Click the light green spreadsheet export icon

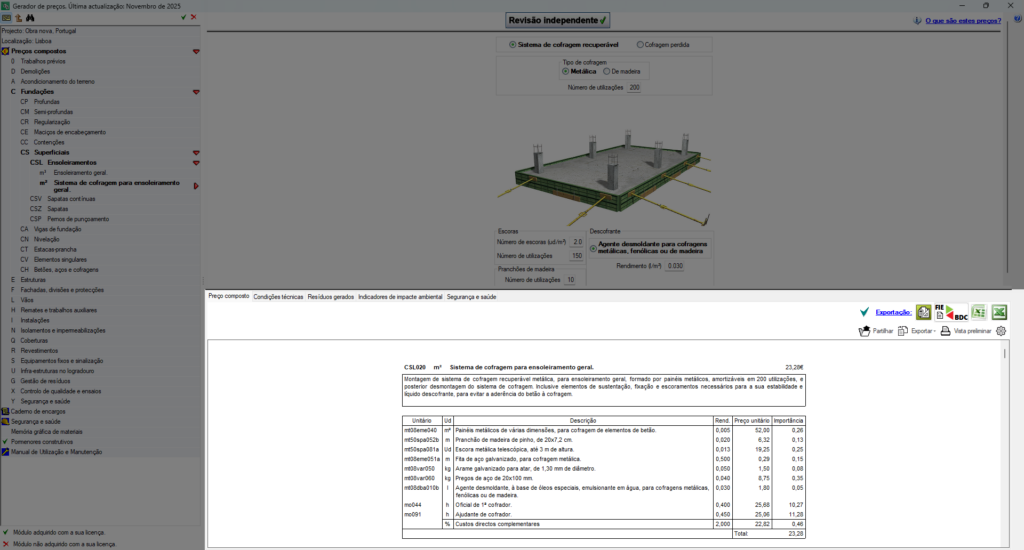point(978,312)
